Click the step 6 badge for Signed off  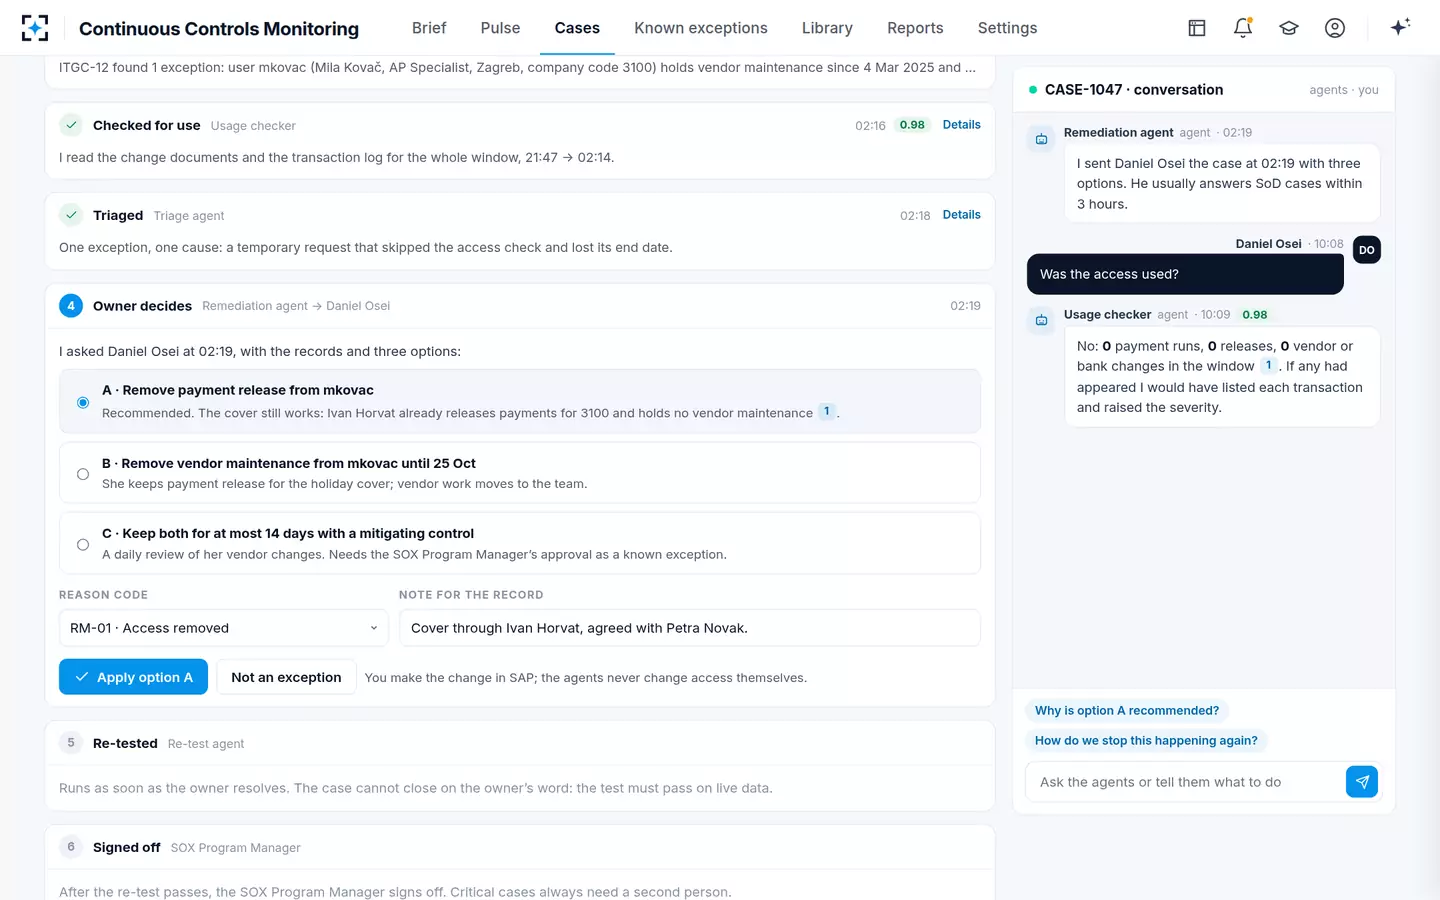[x=71, y=847]
